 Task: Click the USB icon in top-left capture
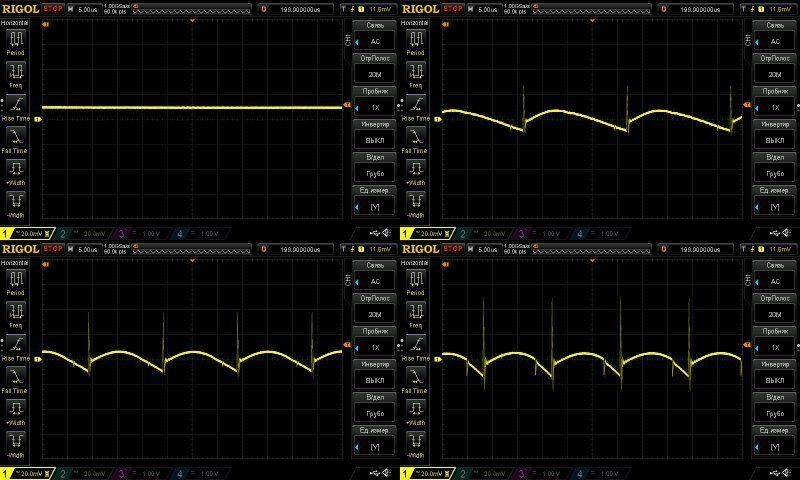tap(375, 233)
